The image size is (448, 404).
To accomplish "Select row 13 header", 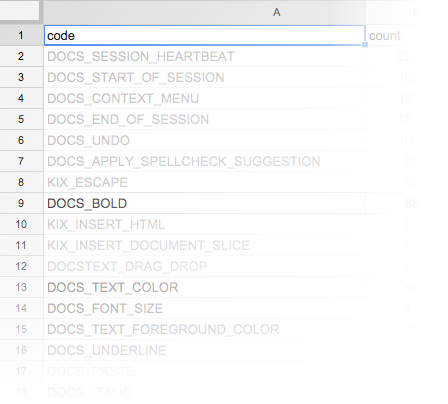I will 21,287.
